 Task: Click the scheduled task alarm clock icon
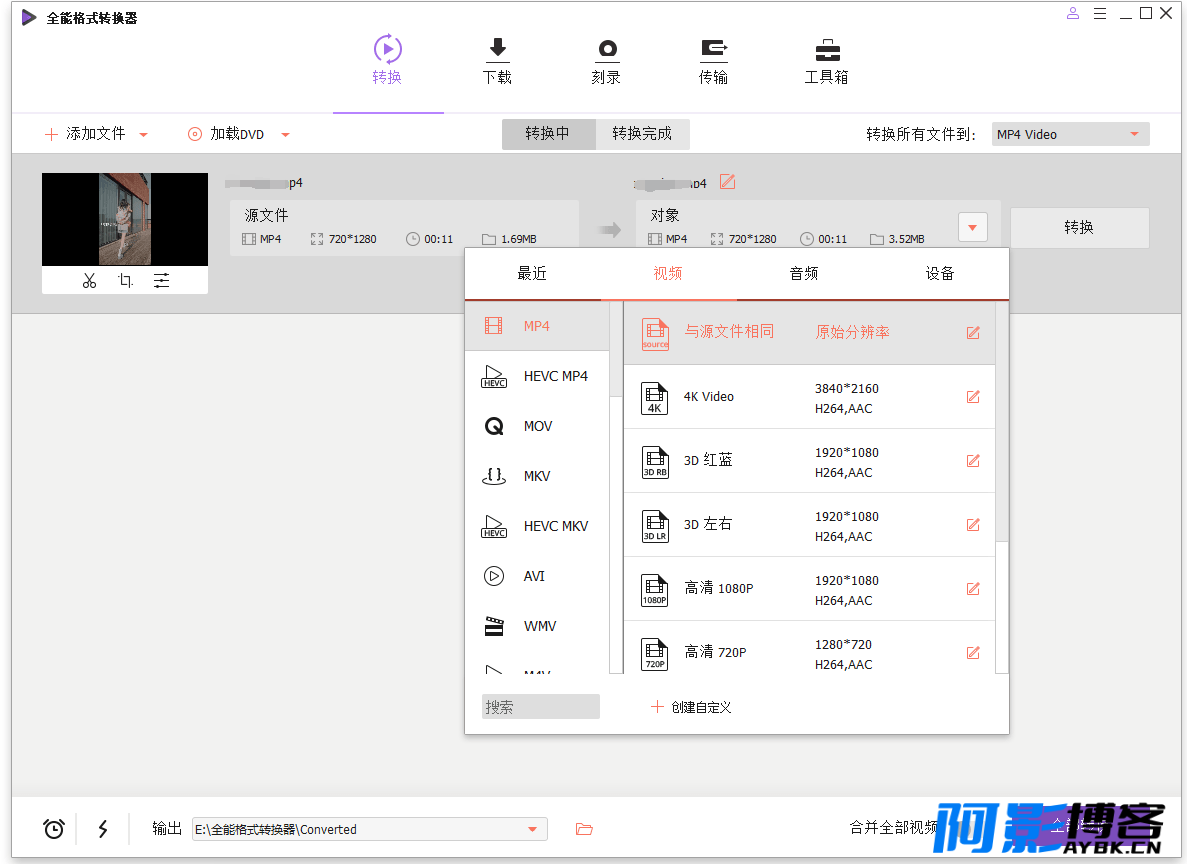pos(54,828)
